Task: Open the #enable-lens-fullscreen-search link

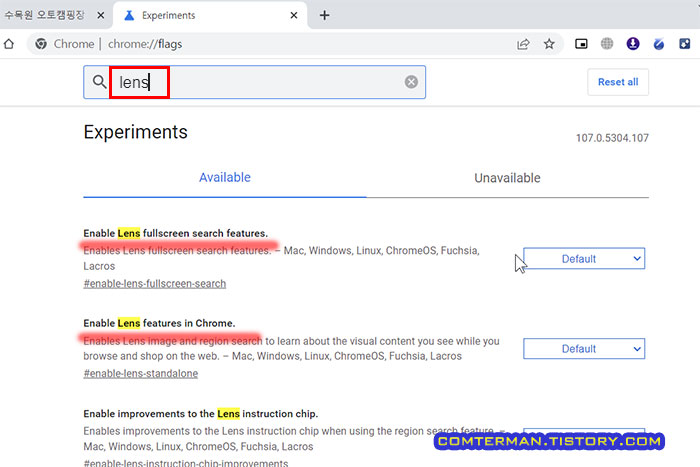Action: 154,284
